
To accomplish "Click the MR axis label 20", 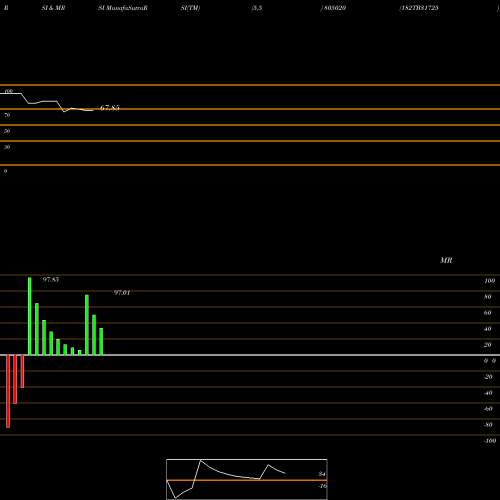I will point(488,345).
